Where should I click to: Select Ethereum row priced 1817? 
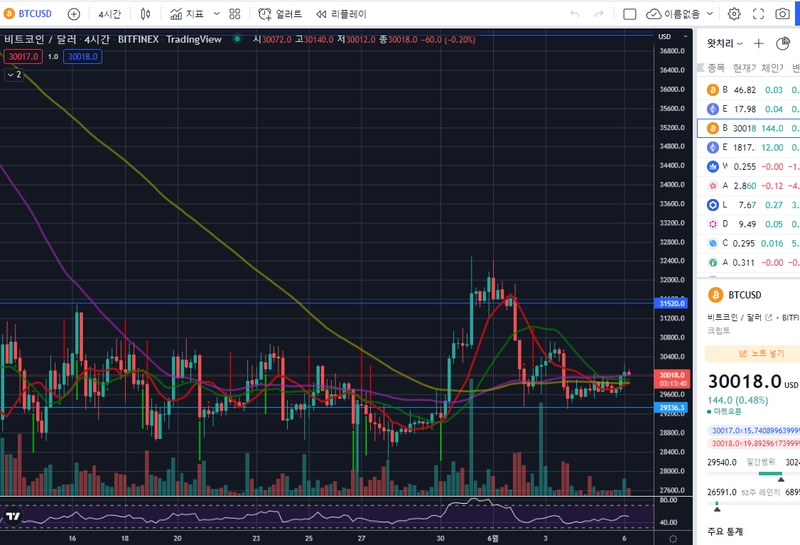coord(748,147)
